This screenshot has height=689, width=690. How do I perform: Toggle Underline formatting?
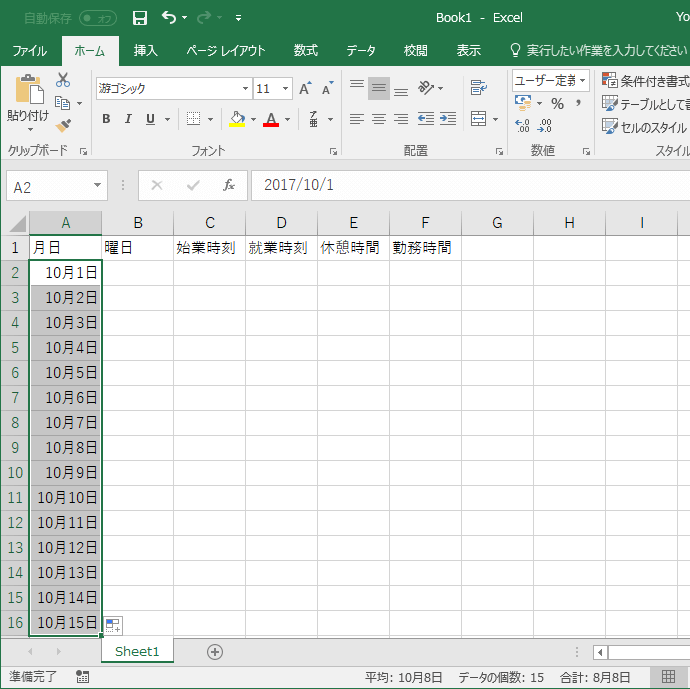click(150, 119)
